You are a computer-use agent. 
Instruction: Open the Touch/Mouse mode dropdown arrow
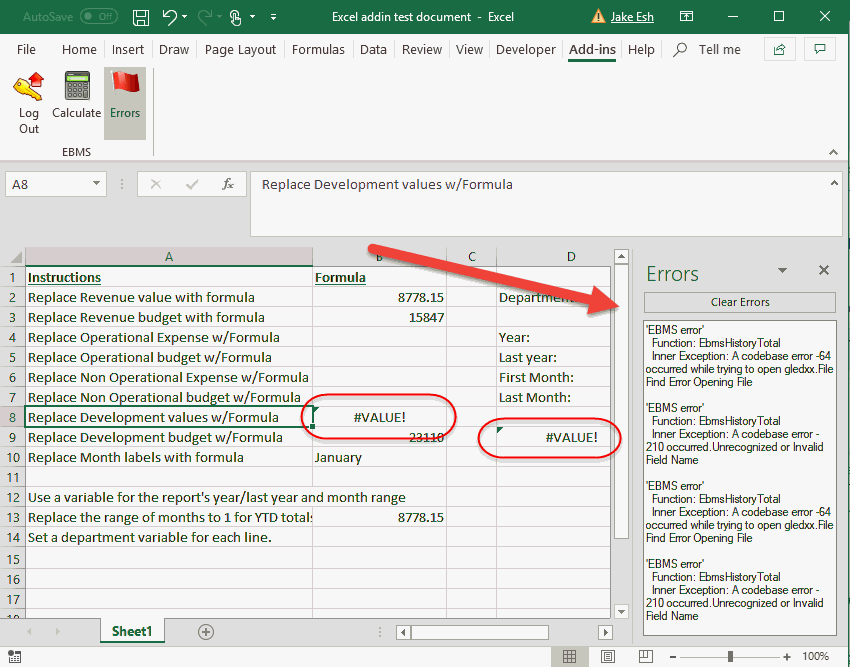pos(252,17)
